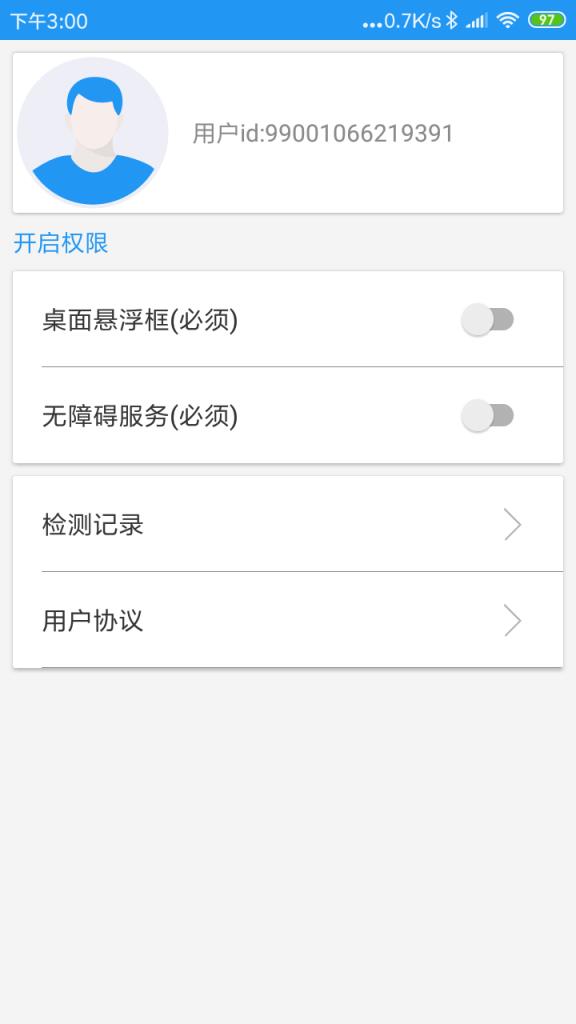Open 用户协议 using the arrow

tap(512, 620)
